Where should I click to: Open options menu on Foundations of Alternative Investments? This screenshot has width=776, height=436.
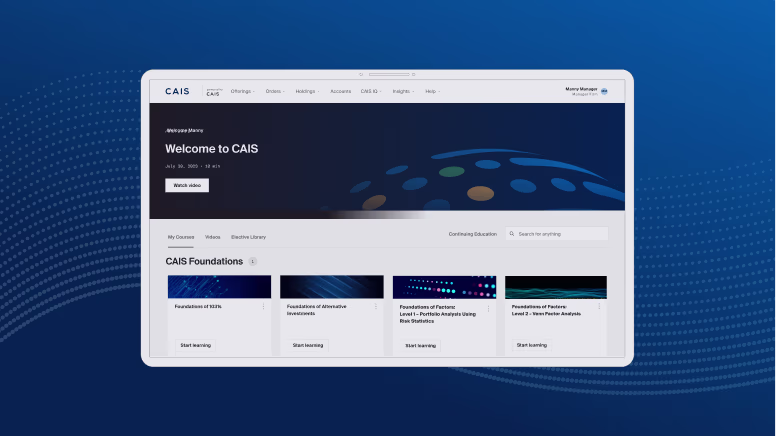coord(376,307)
